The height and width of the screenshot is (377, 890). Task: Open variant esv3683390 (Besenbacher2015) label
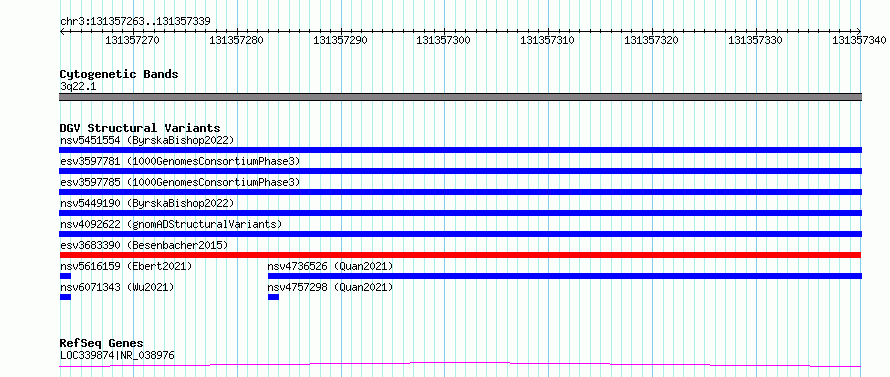click(144, 245)
